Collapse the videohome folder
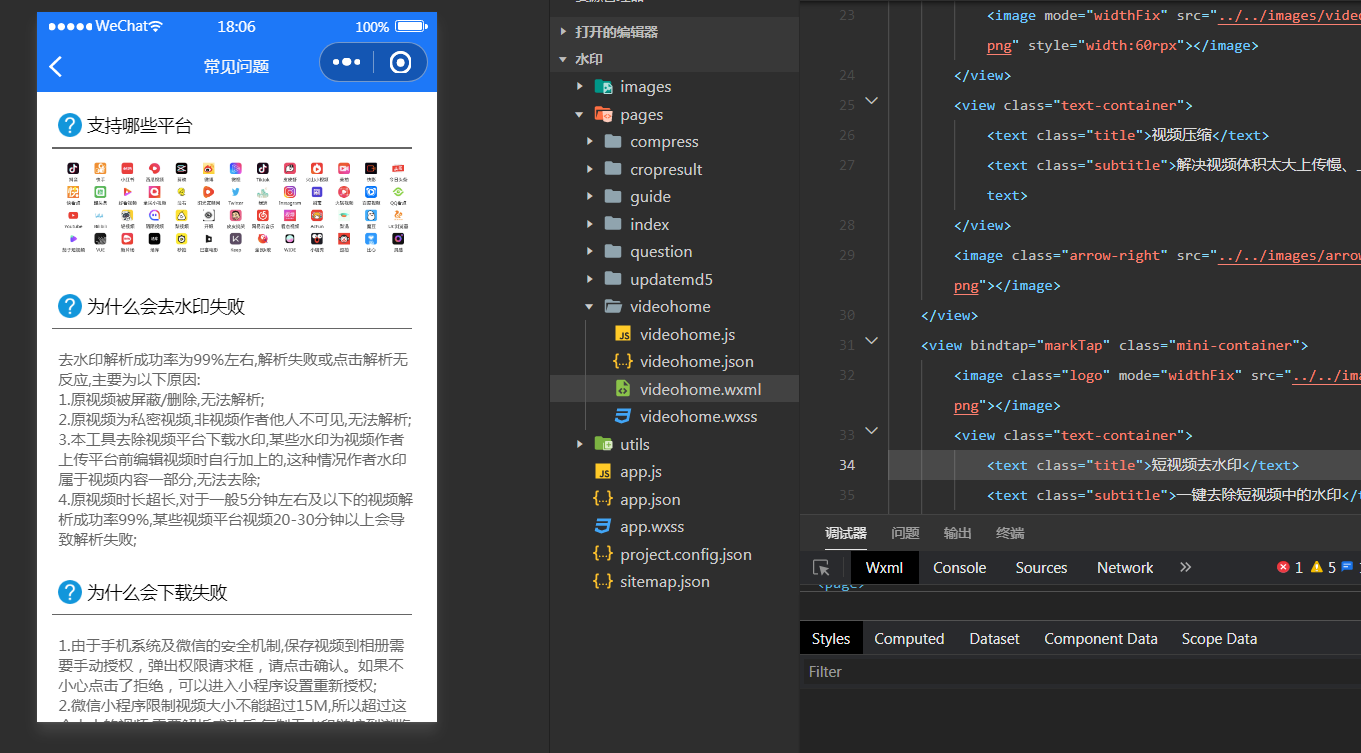 [590, 307]
